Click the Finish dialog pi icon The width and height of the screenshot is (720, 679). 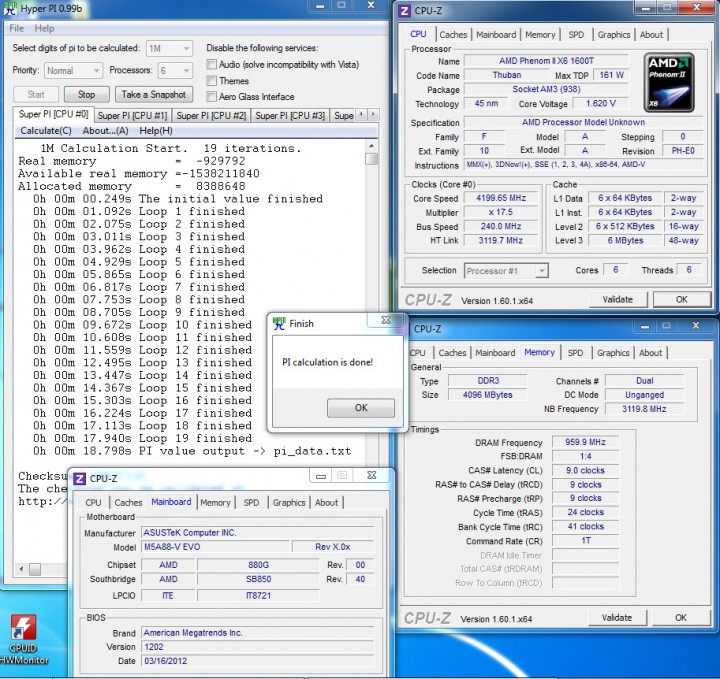click(x=278, y=324)
